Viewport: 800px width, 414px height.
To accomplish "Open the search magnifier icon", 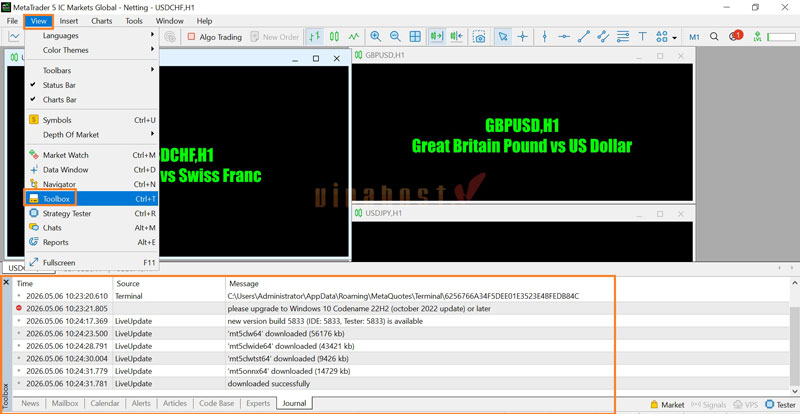I will coord(714,36).
